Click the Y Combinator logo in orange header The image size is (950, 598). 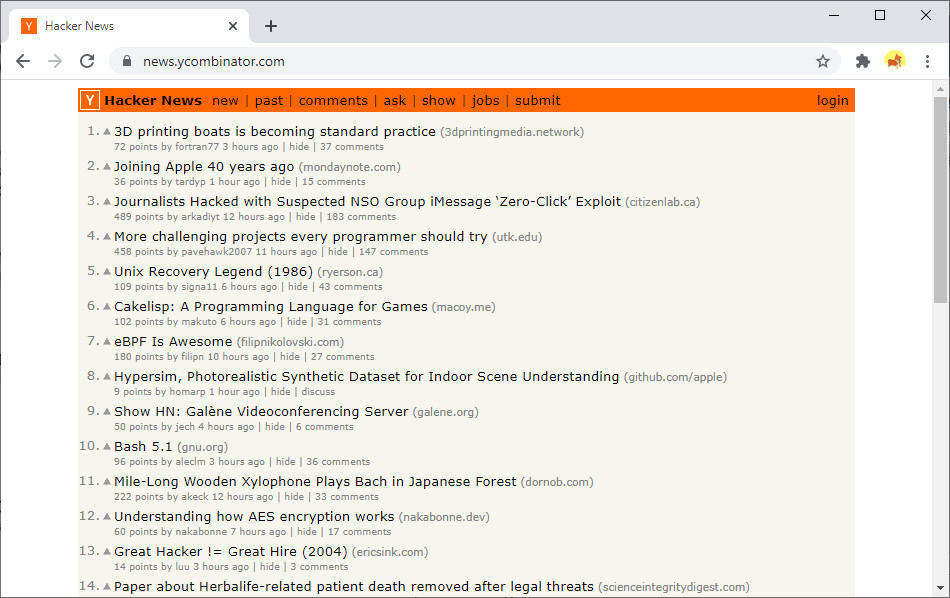[90, 101]
